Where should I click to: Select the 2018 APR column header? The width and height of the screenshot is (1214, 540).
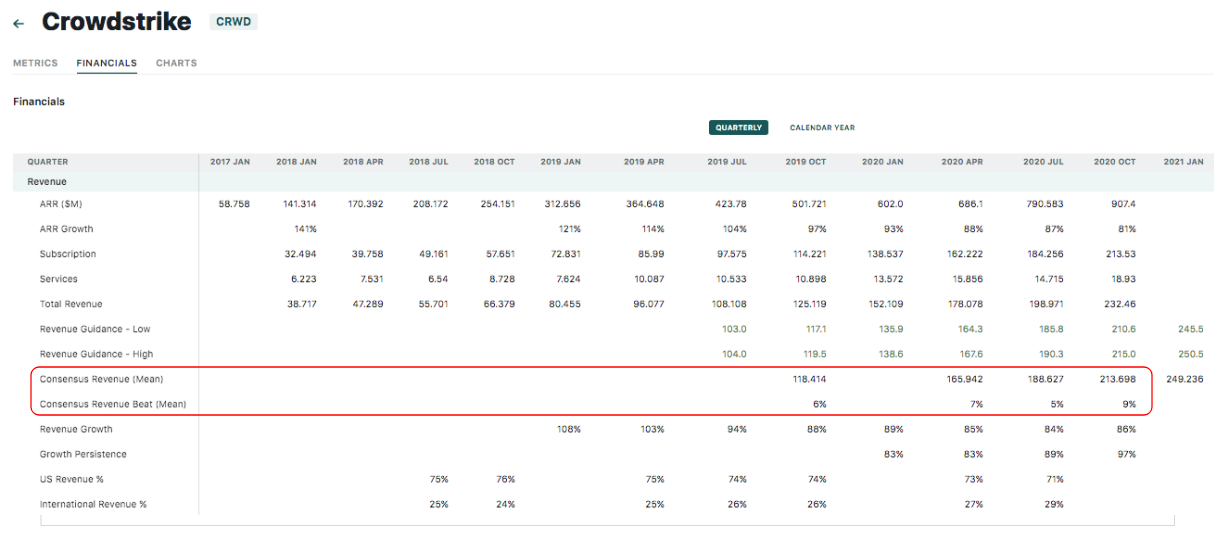click(363, 162)
